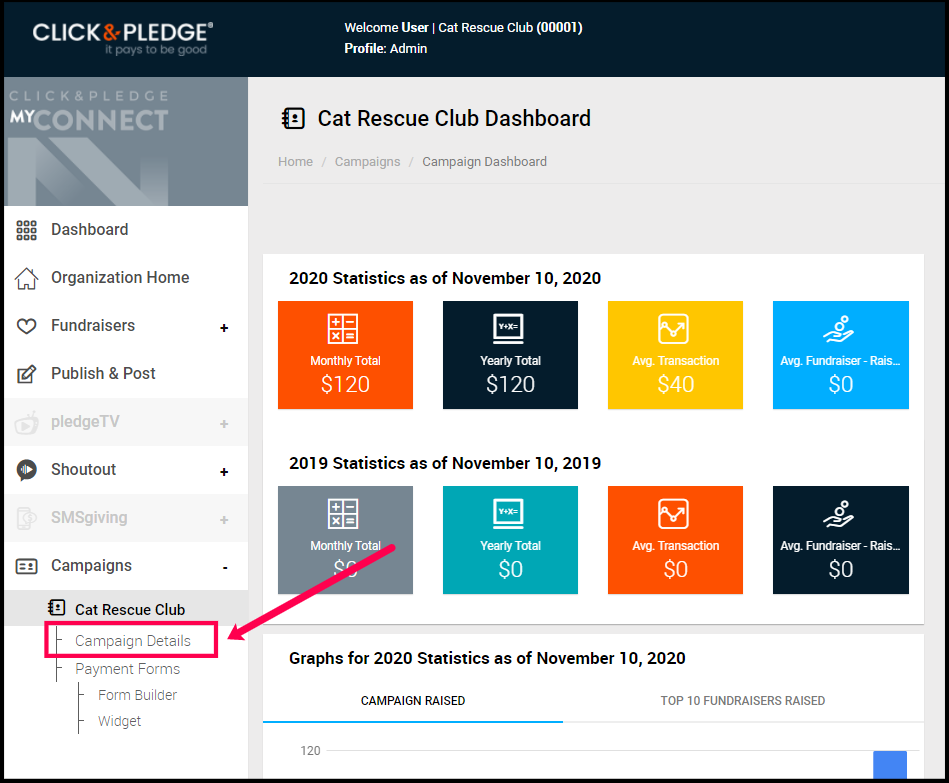Click the Campaigns breadcrumb link

tap(367, 162)
